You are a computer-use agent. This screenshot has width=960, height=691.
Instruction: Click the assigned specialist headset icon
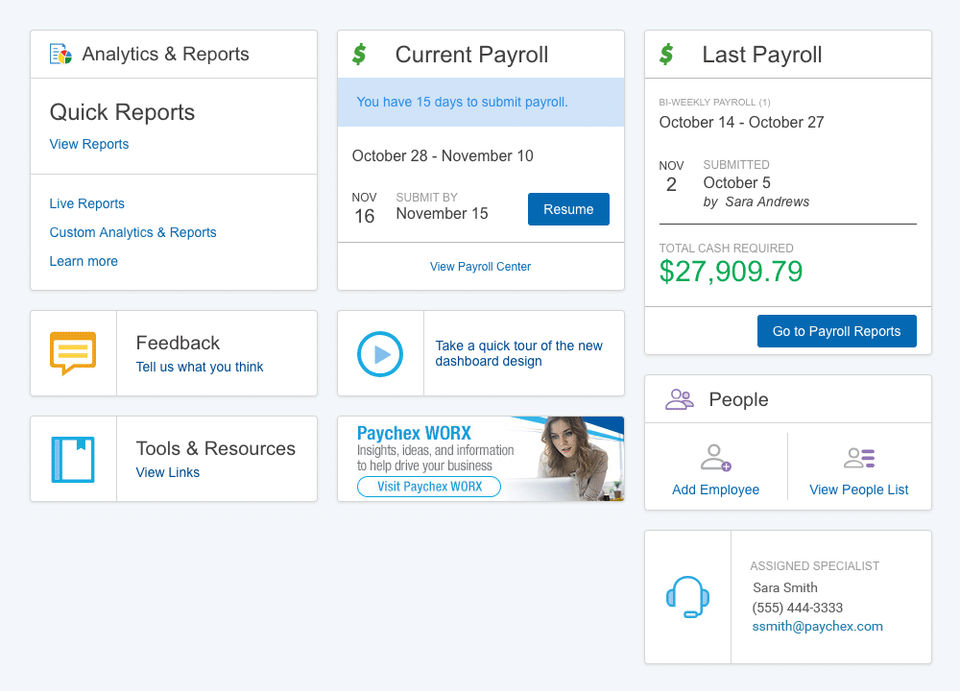pos(688,597)
